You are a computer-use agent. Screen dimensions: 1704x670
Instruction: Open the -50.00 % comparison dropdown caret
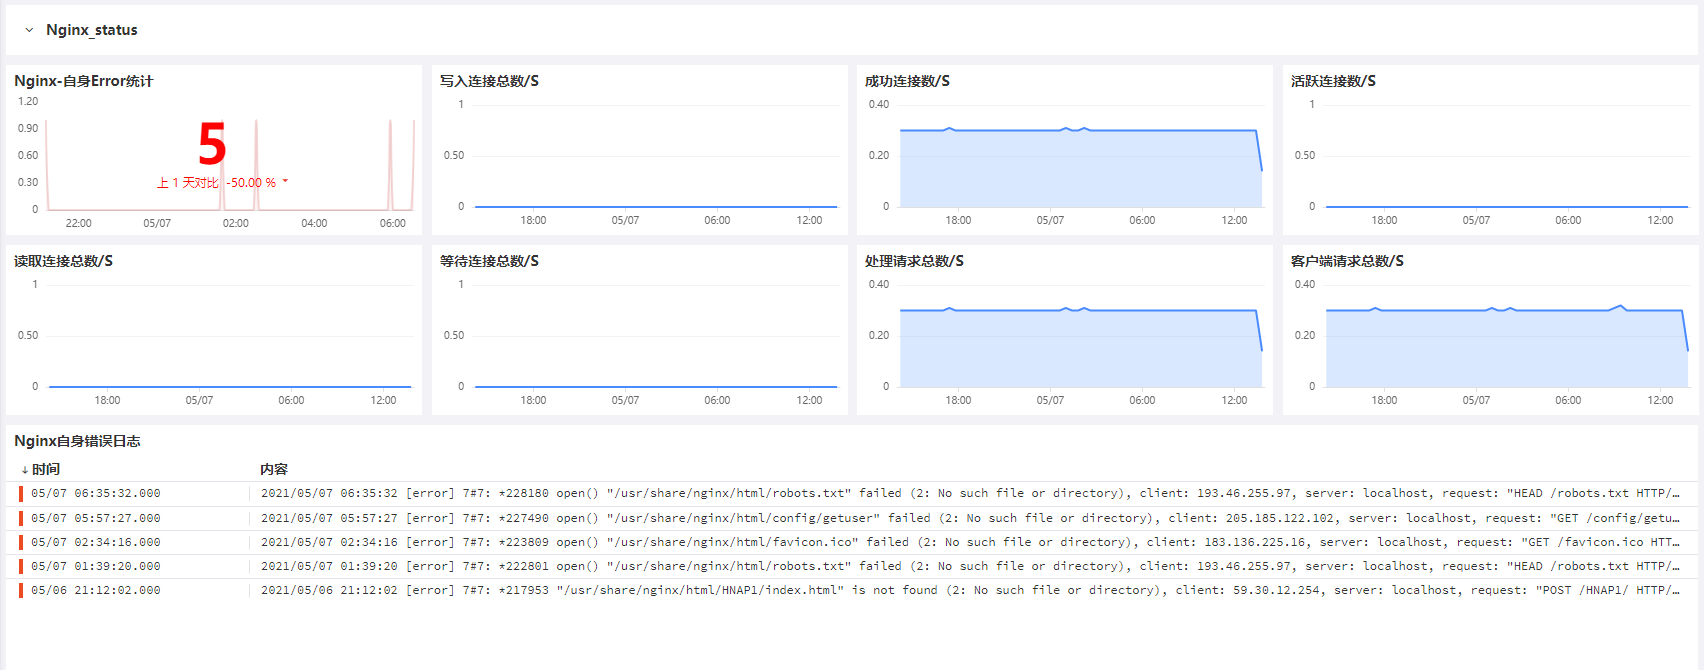(285, 181)
